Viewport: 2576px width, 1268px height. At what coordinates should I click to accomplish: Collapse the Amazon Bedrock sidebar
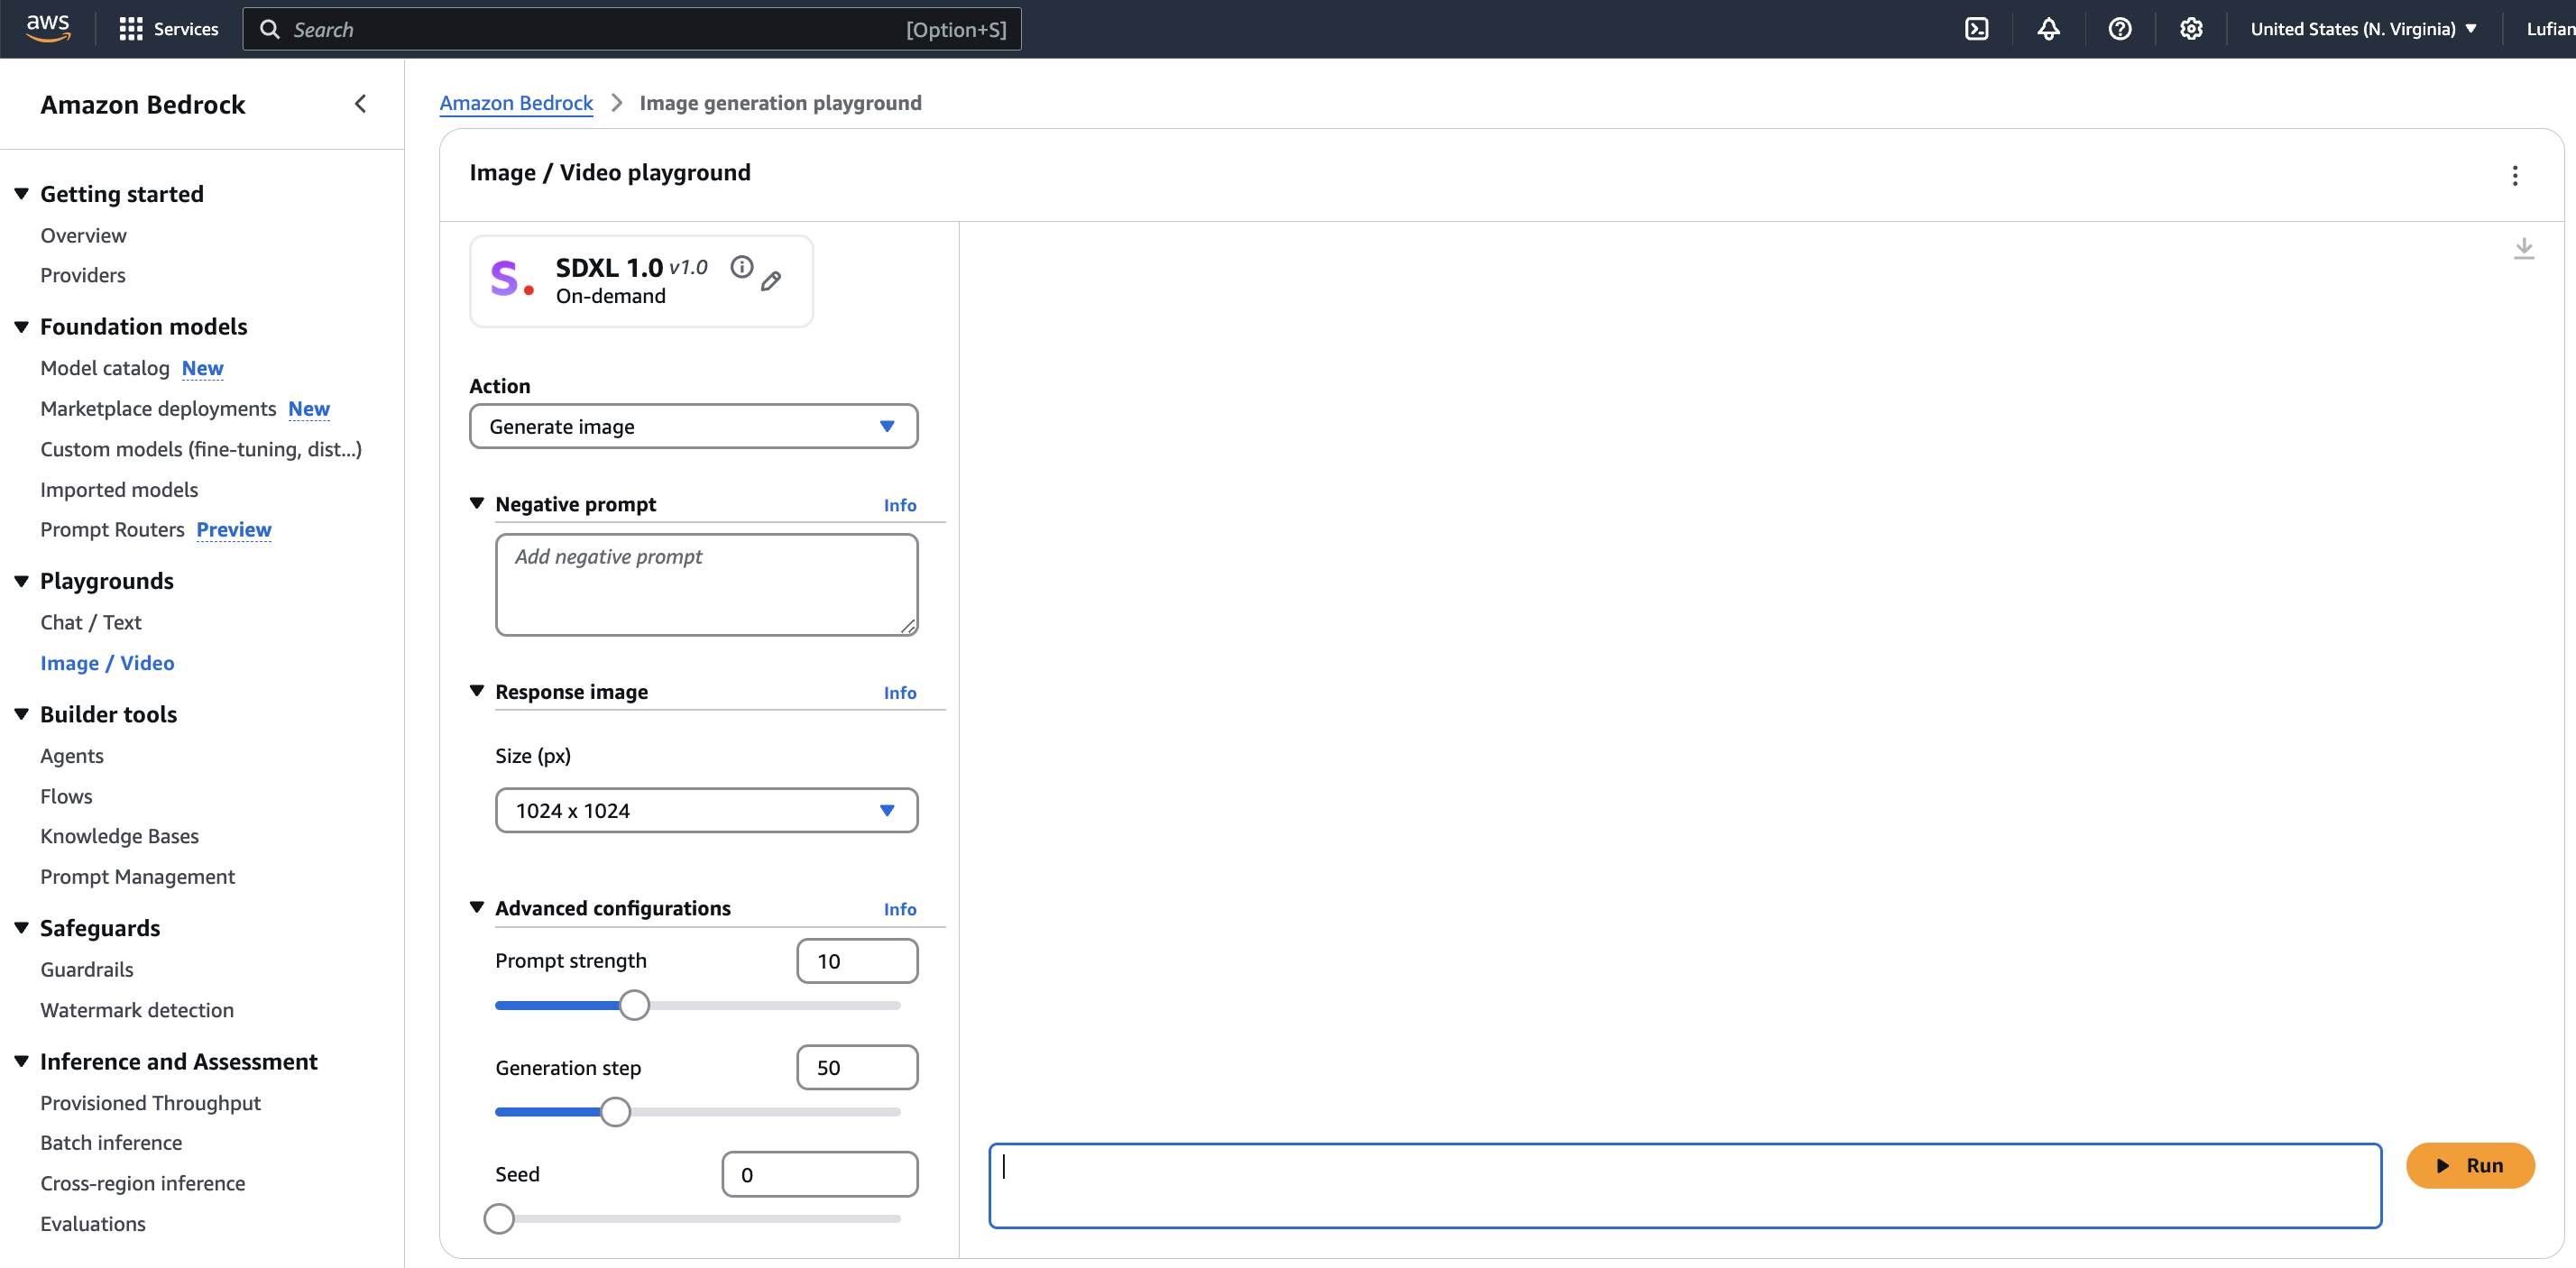[361, 104]
